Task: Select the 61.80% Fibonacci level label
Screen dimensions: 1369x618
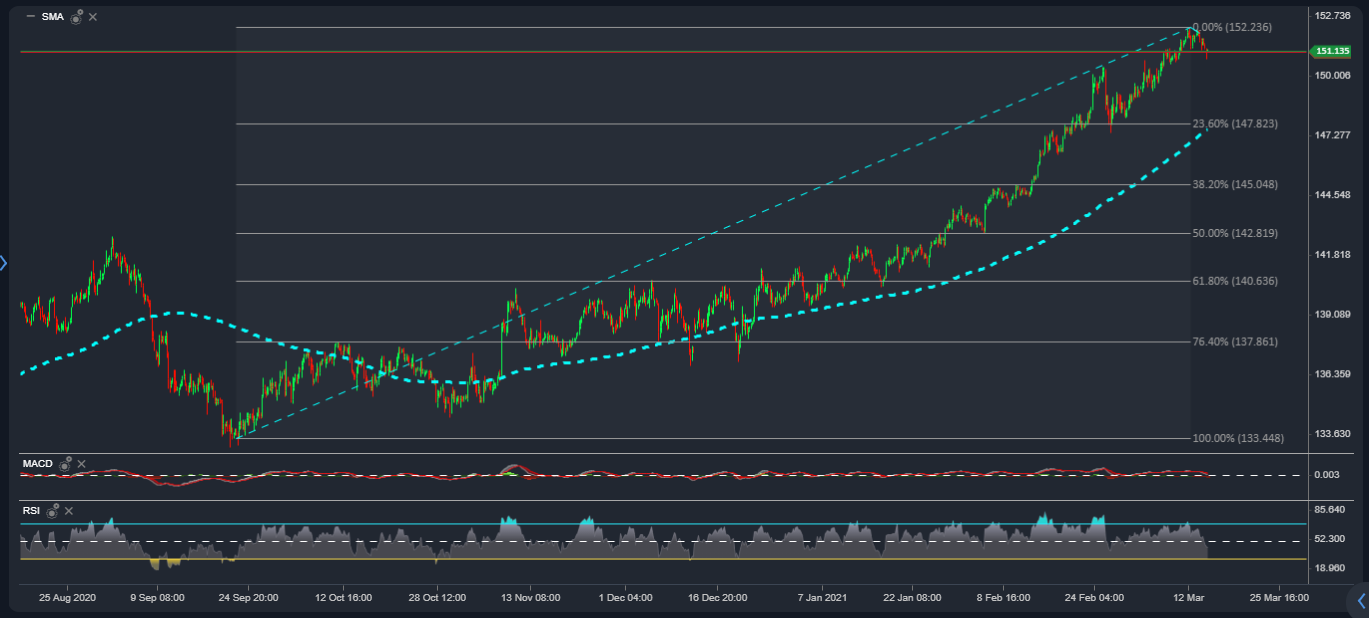Action: [1234, 281]
